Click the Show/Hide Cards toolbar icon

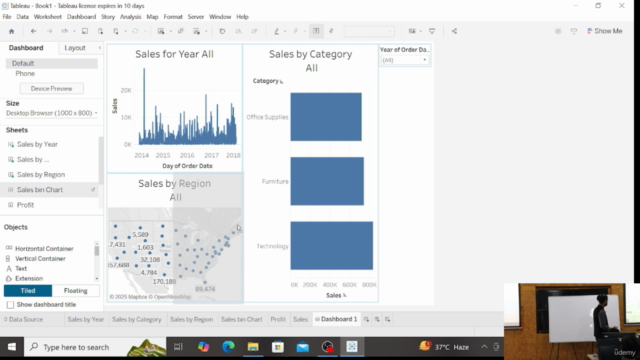(x=412, y=31)
